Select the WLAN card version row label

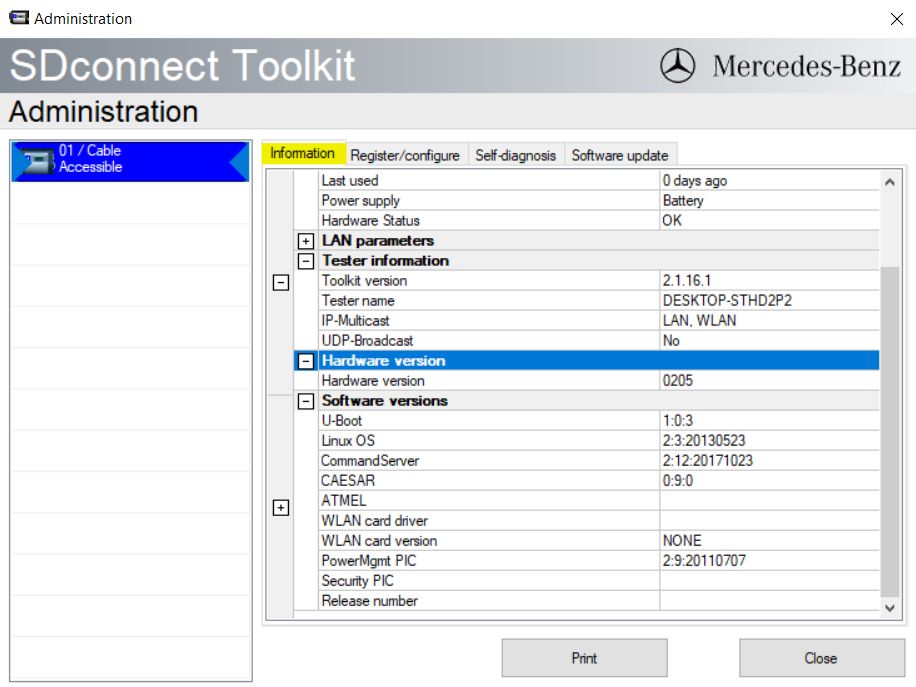point(379,541)
